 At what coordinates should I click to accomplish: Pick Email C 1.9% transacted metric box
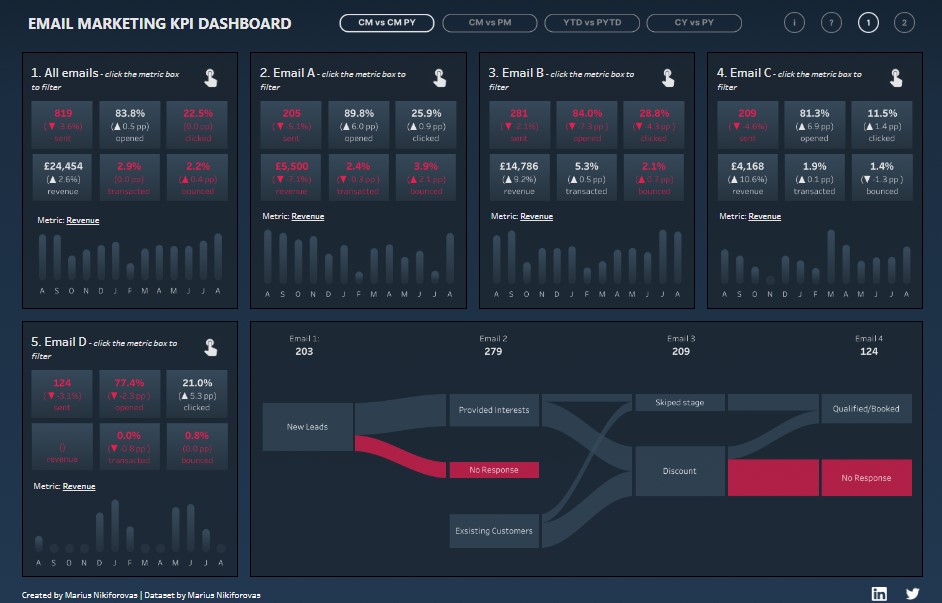pos(815,178)
